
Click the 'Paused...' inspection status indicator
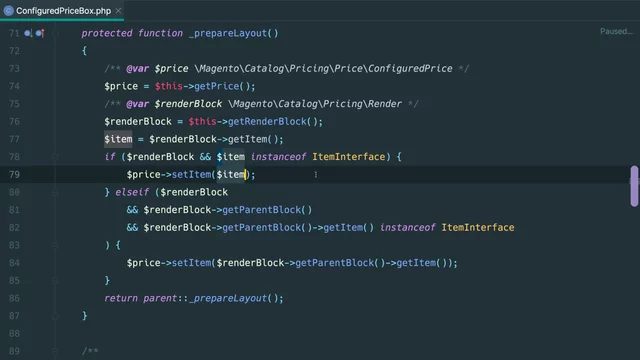(616, 31)
